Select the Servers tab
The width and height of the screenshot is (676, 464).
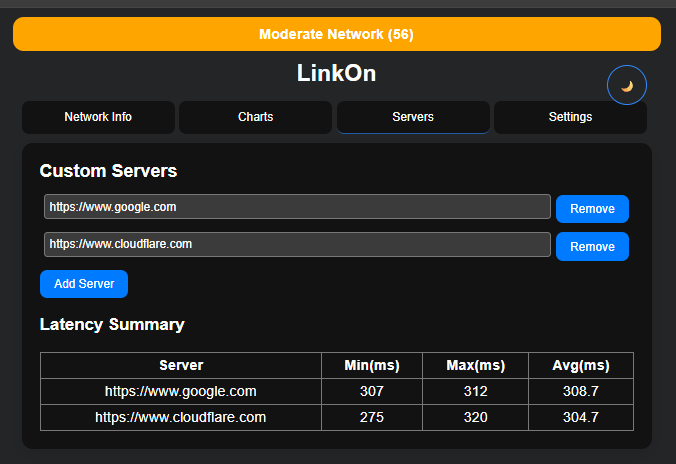tap(413, 117)
